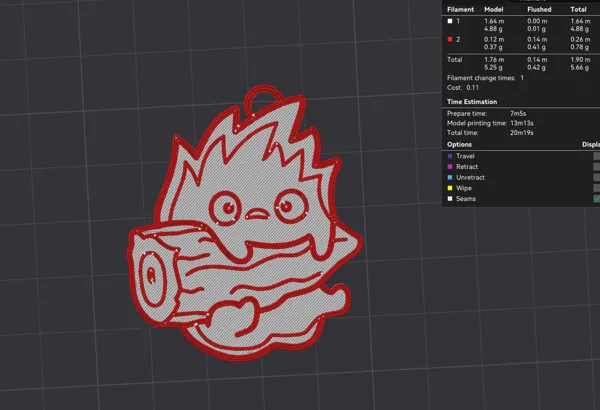The width and height of the screenshot is (600, 410).
Task: Click the red filament 2 color swatch
Action: click(x=450, y=39)
